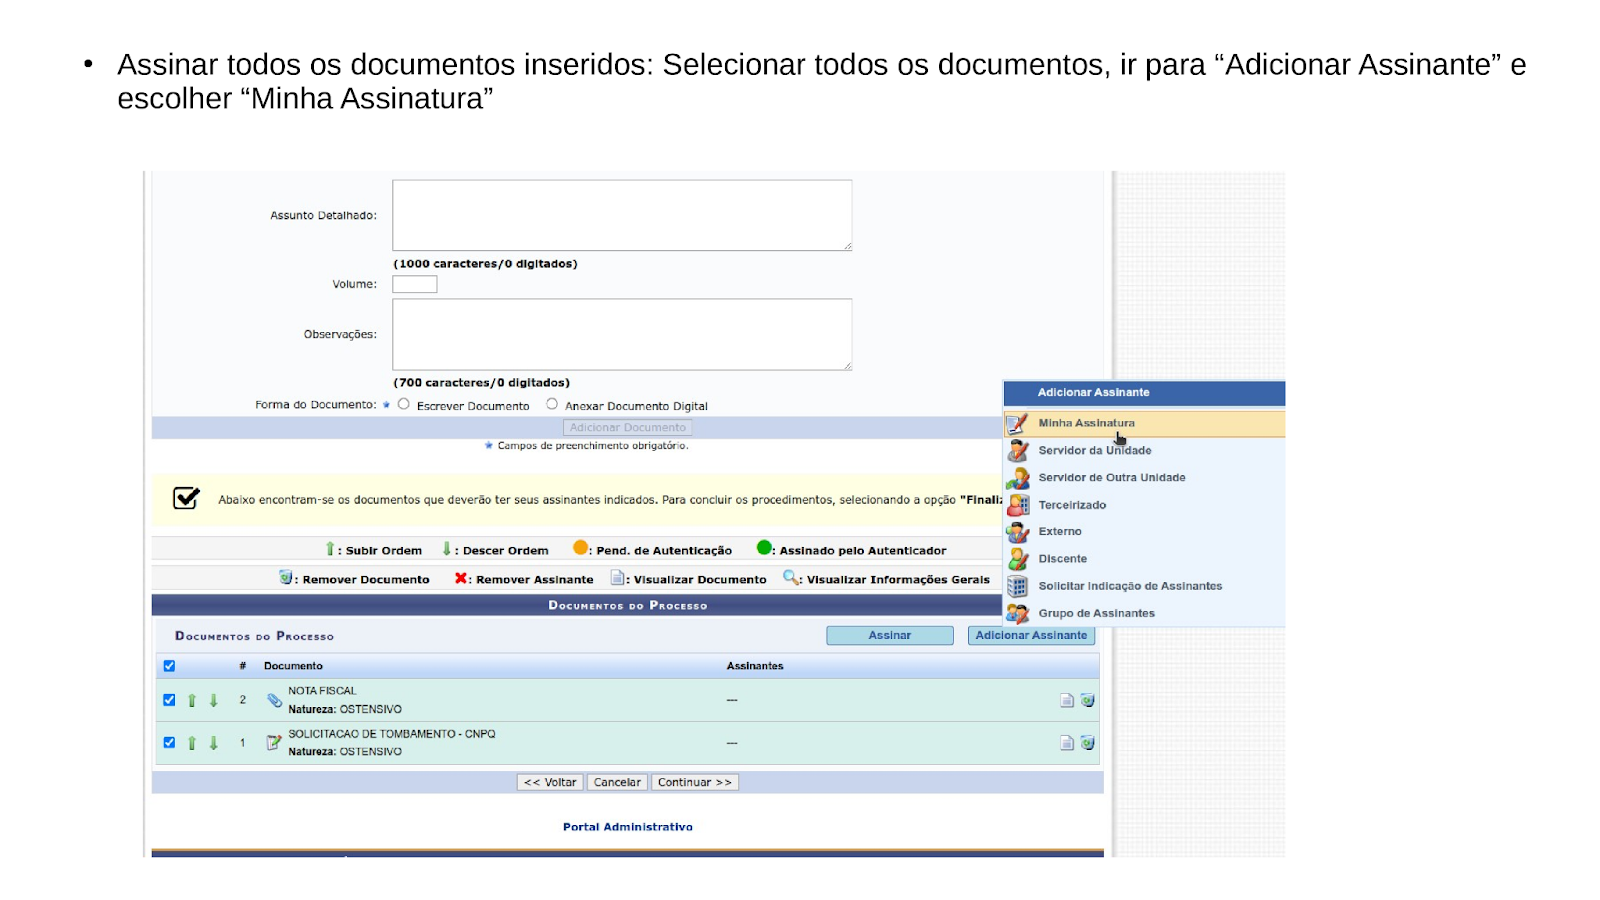Click the Pend. de Autenticação orange dot
Screen dimensions: 1600x900
click(580, 548)
